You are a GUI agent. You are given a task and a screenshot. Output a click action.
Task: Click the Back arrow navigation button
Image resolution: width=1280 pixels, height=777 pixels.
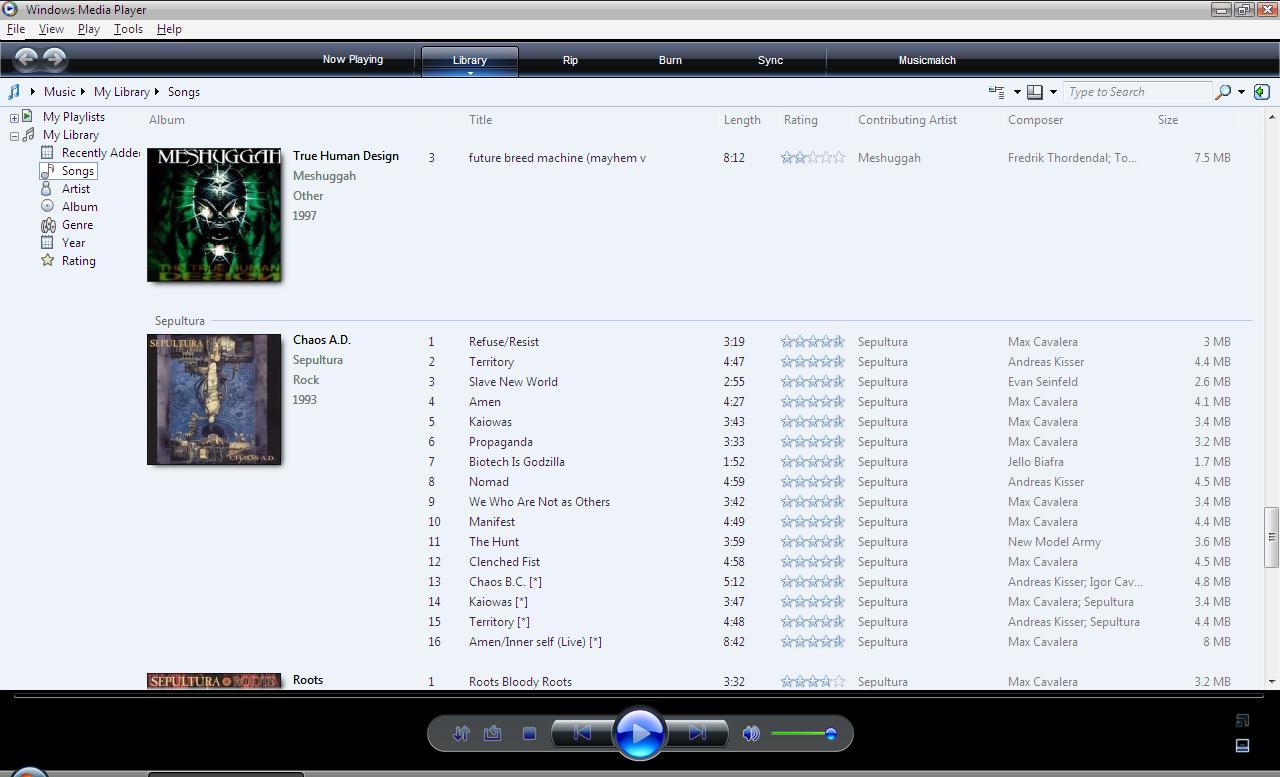(x=27, y=59)
